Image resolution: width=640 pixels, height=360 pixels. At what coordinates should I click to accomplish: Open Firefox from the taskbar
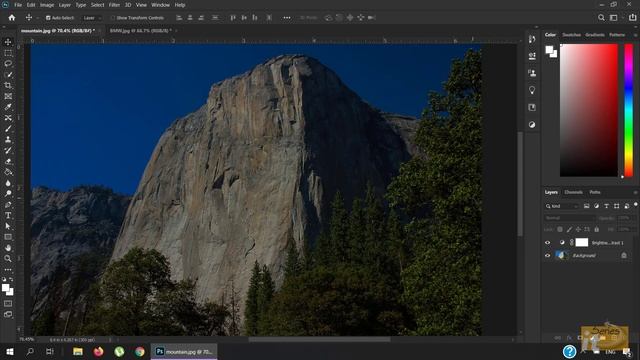(x=98, y=351)
